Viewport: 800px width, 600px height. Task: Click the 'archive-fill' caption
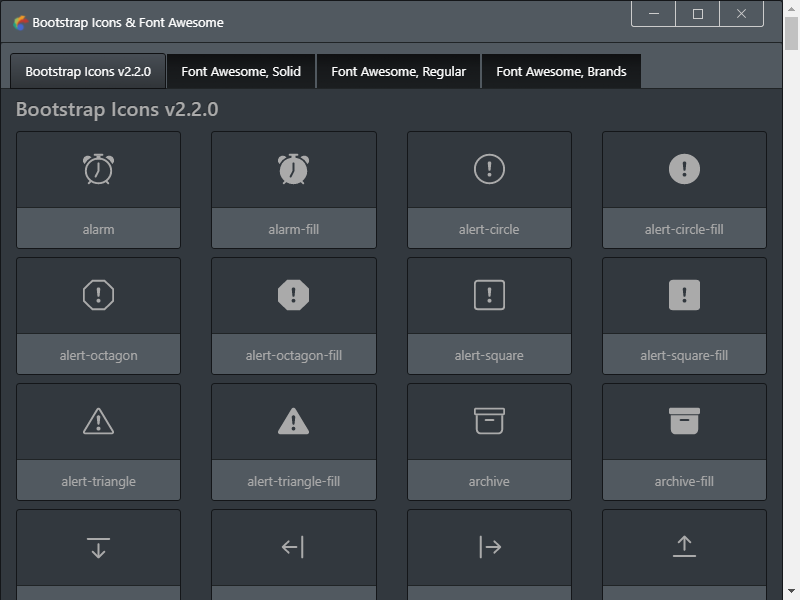[684, 482]
